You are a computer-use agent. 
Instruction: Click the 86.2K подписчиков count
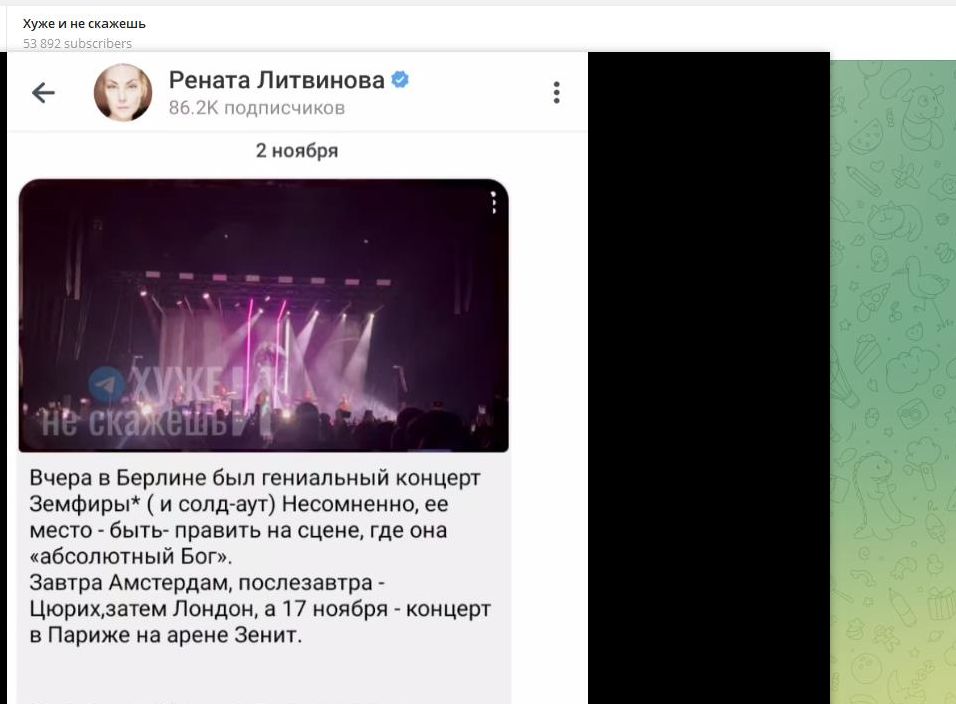(257, 108)
